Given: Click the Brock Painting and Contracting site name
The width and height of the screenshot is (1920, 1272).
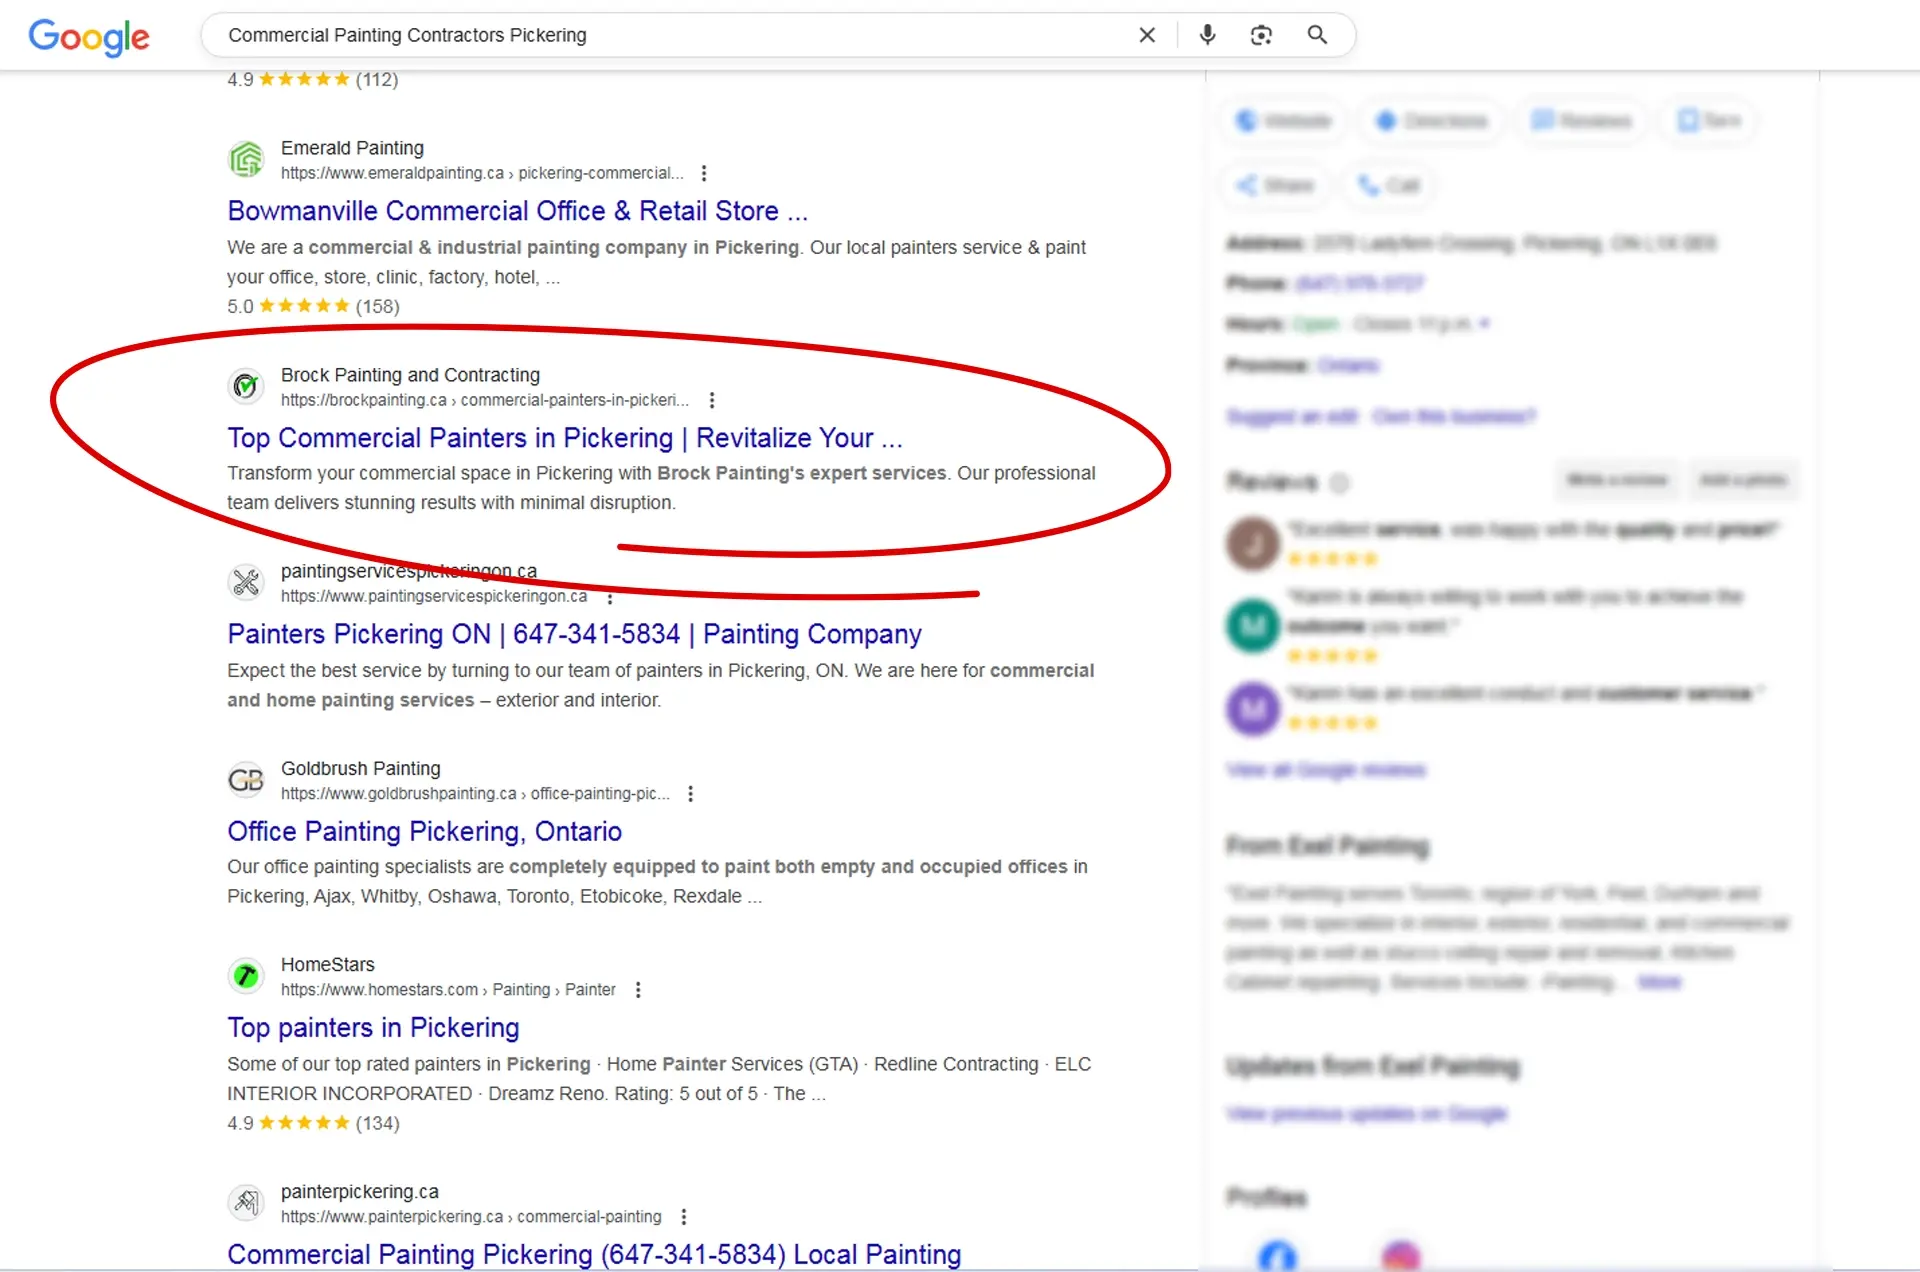Looking at the screenshot, I should (x=410, y=375).
